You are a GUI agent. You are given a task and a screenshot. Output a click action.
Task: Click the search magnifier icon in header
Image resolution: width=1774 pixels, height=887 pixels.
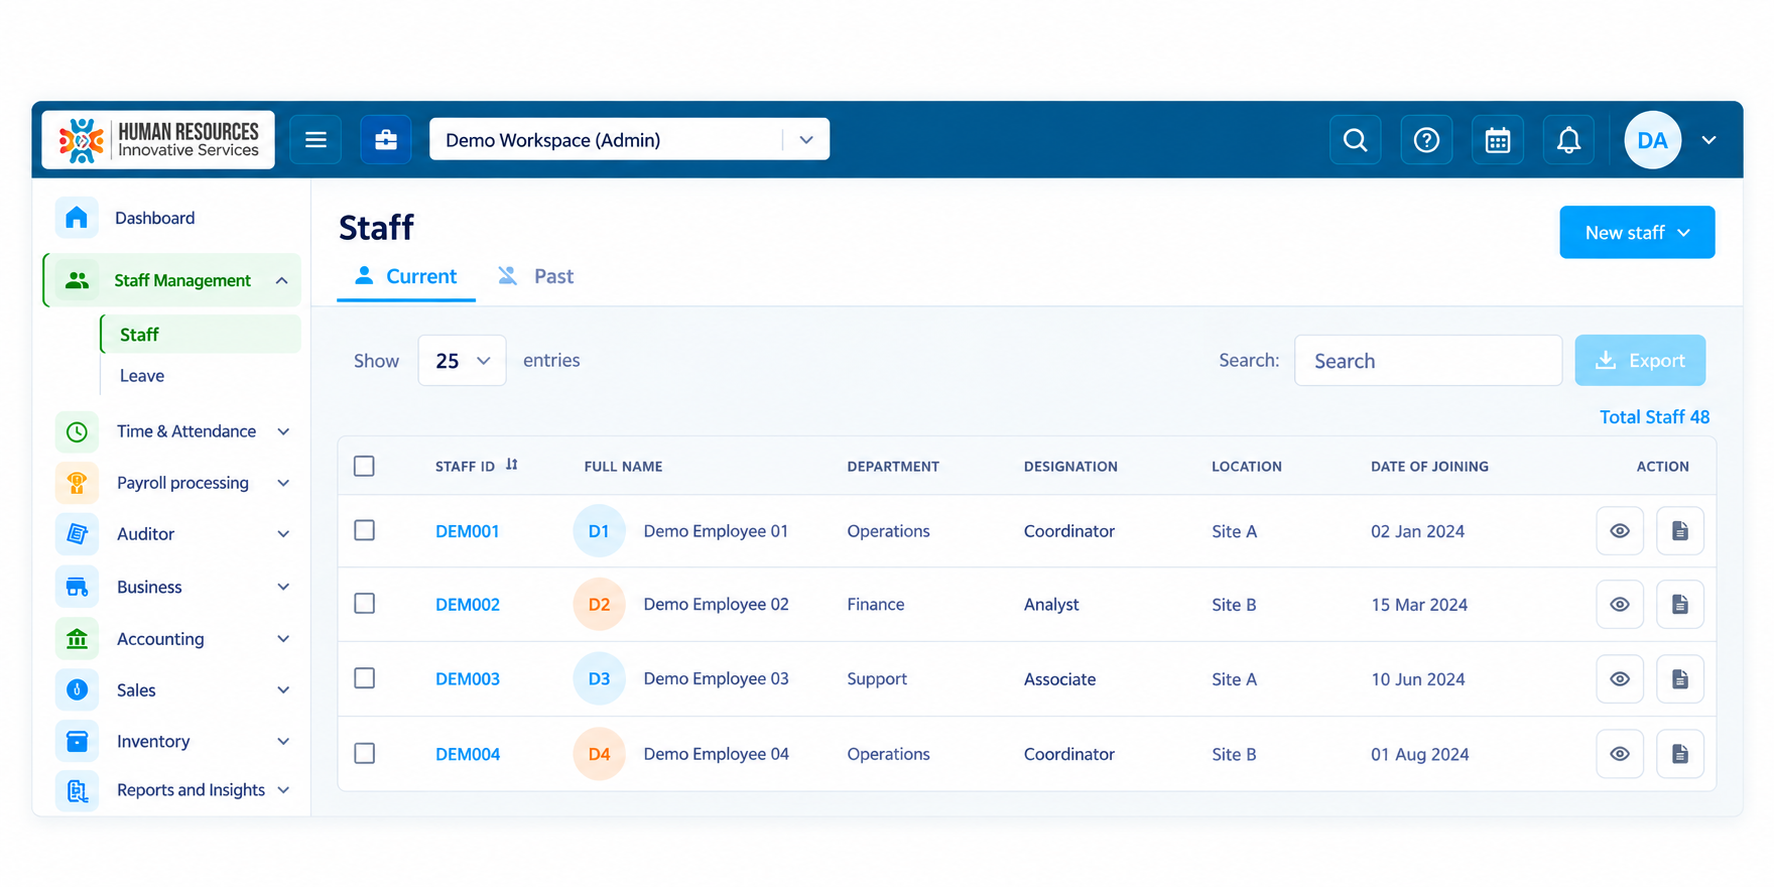tap(1355, 140)
